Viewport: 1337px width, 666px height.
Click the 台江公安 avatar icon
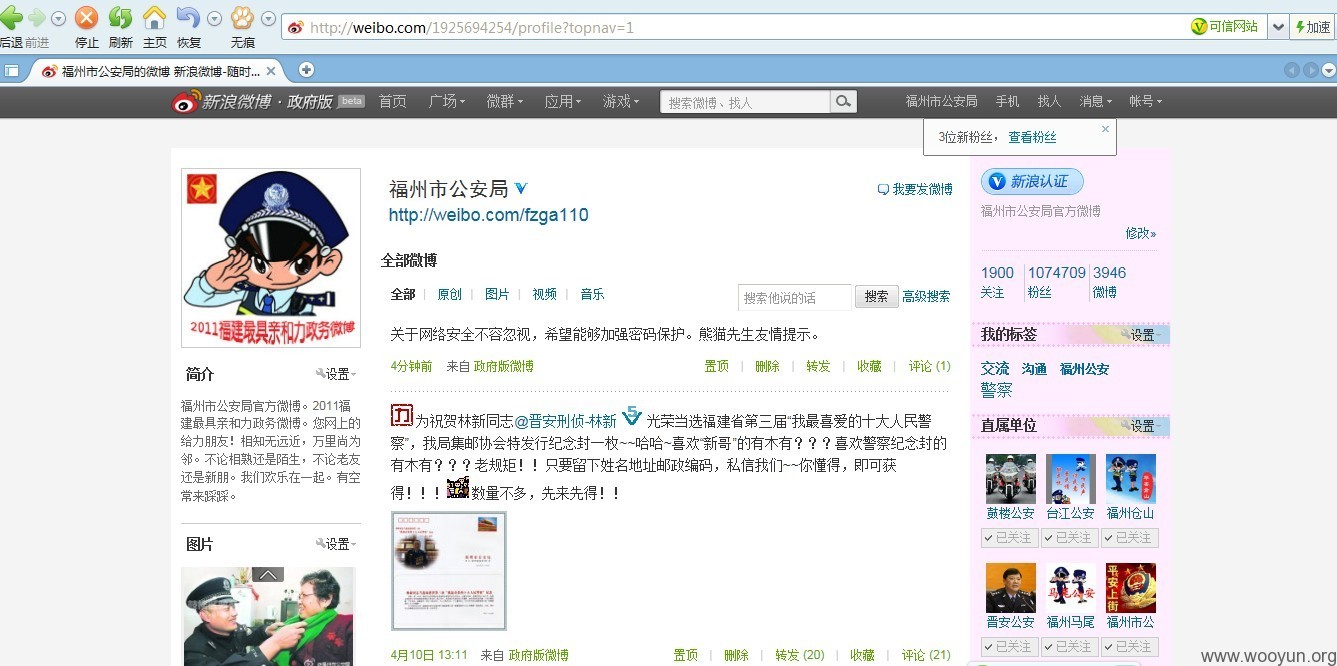tap(1071, 479)
